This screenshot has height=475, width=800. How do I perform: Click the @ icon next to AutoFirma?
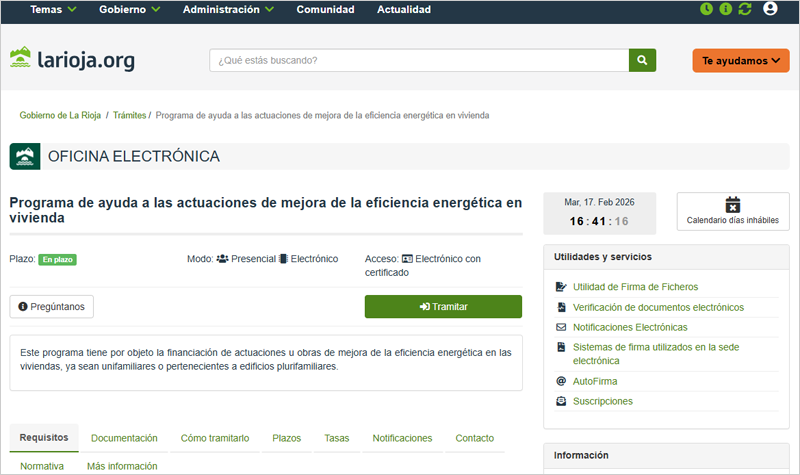[x=561, y=381]
